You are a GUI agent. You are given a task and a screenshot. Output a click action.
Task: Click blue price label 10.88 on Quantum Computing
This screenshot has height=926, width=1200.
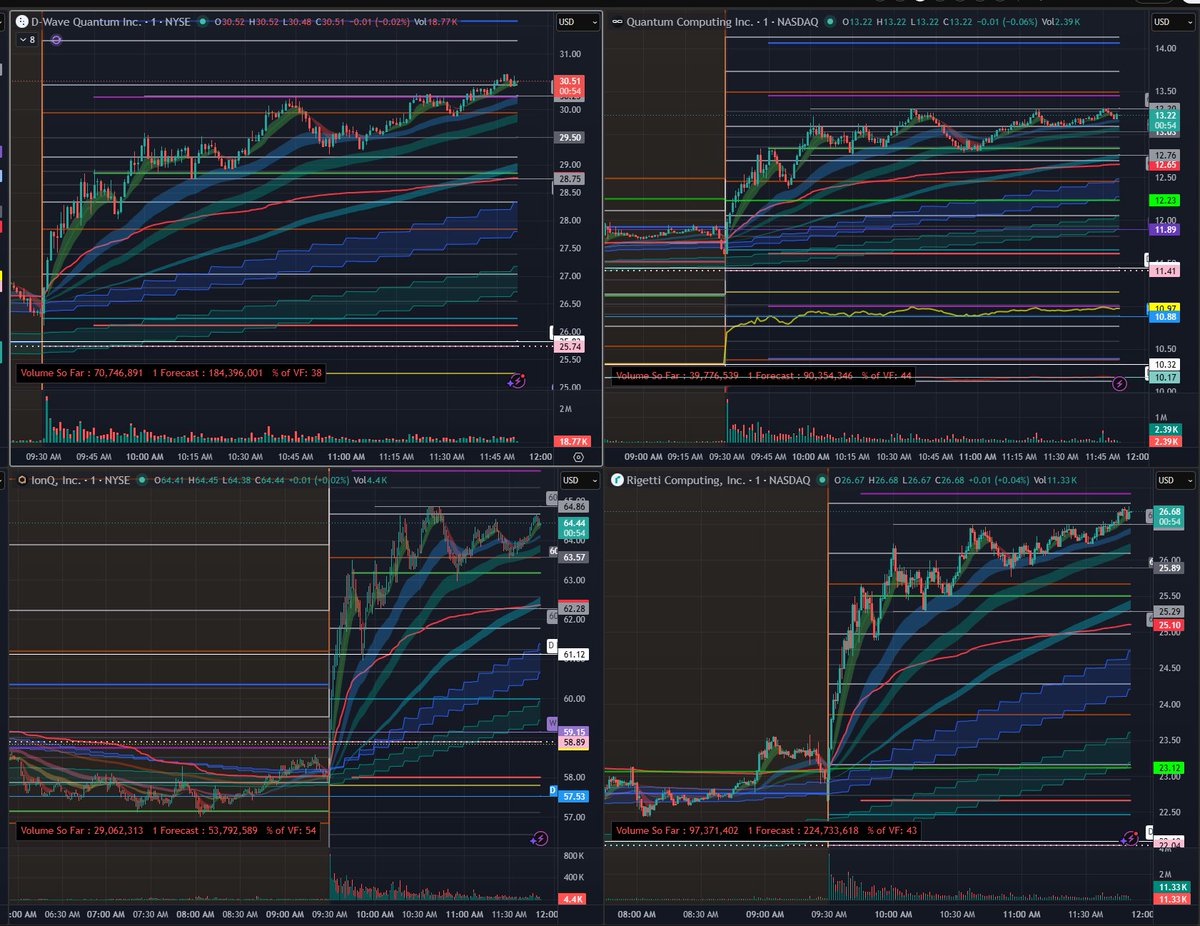point(1164,317)
